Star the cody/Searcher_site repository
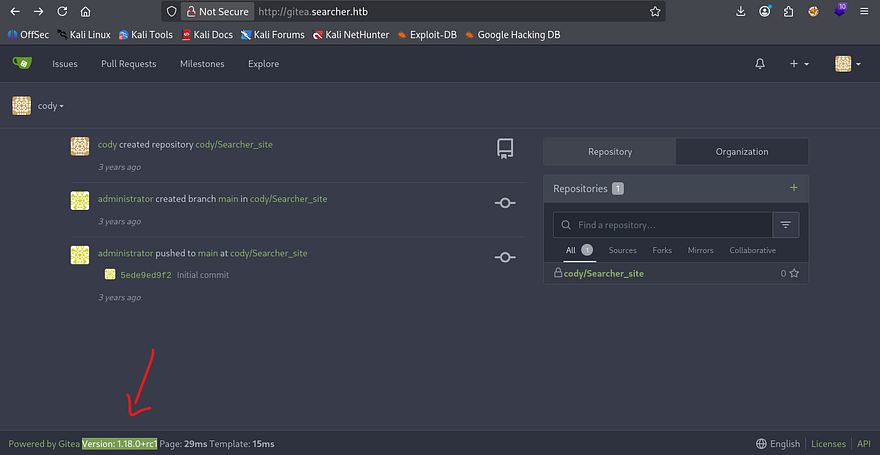 (794, 273)
